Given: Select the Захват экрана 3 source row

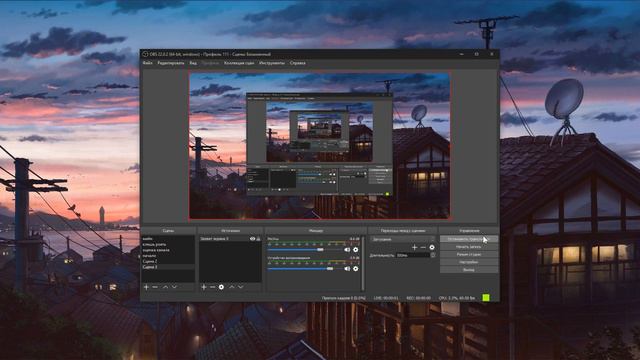Looking at the screenshot, I should click(x=230, y=239).
